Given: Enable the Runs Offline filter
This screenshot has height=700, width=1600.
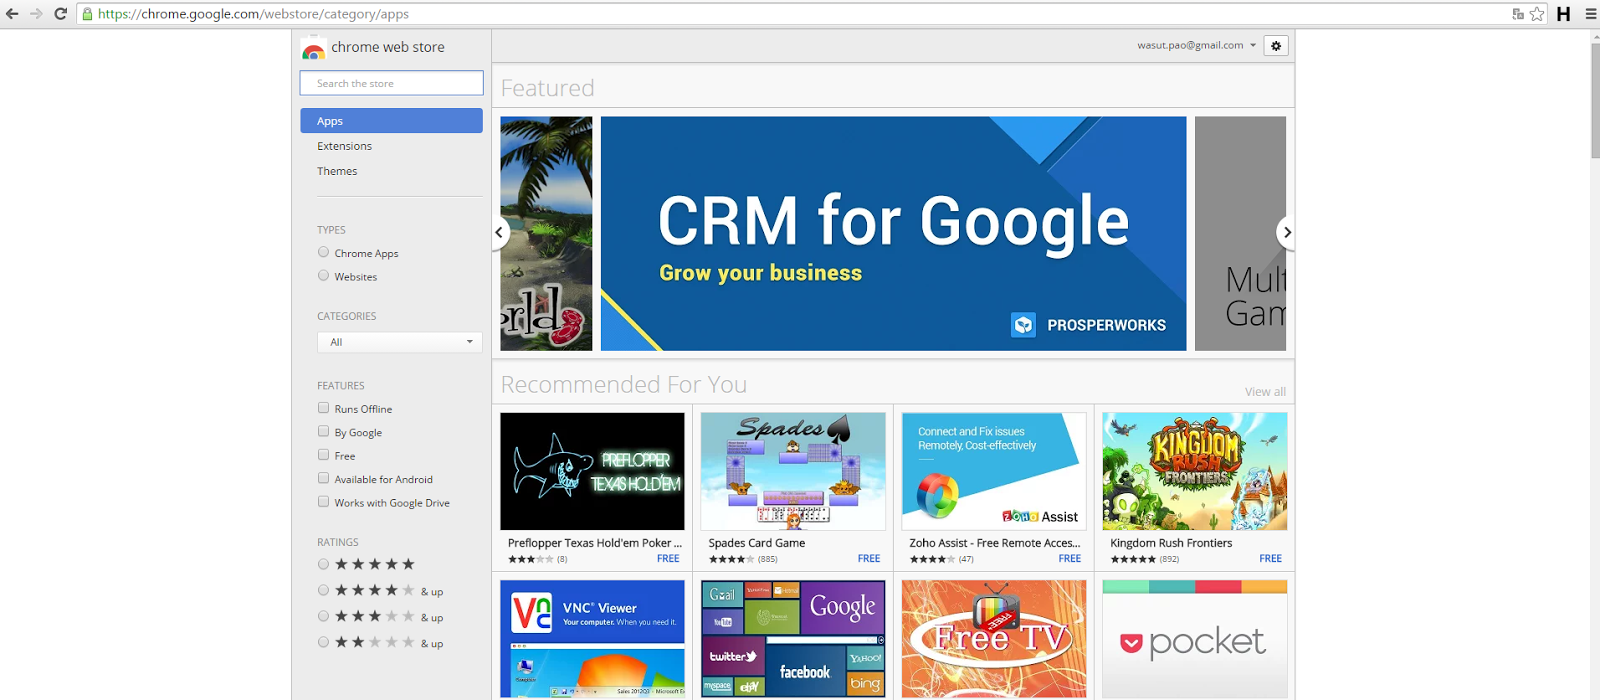Looking at the screenshot, I should (323, 408).
